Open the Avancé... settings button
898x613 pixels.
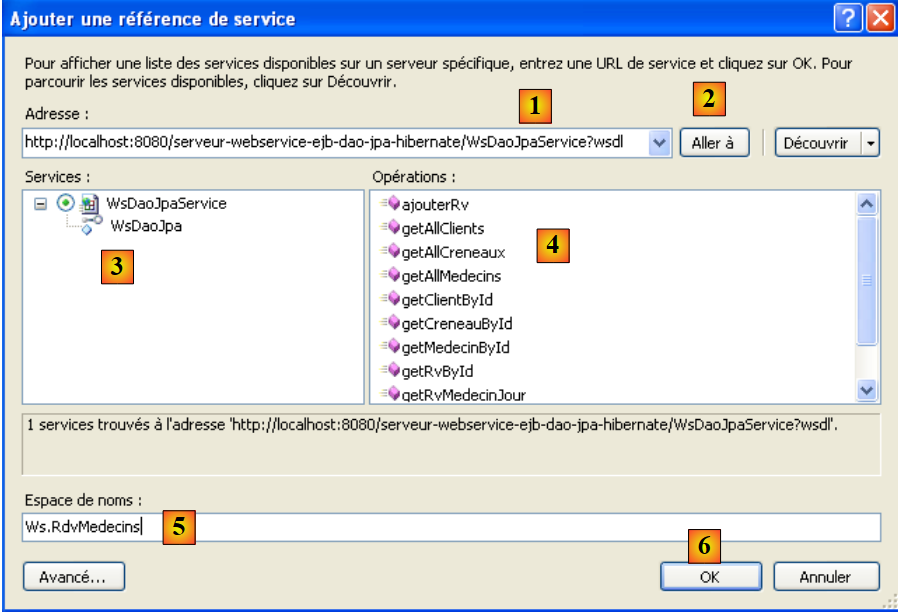click(x=73, y=577)
